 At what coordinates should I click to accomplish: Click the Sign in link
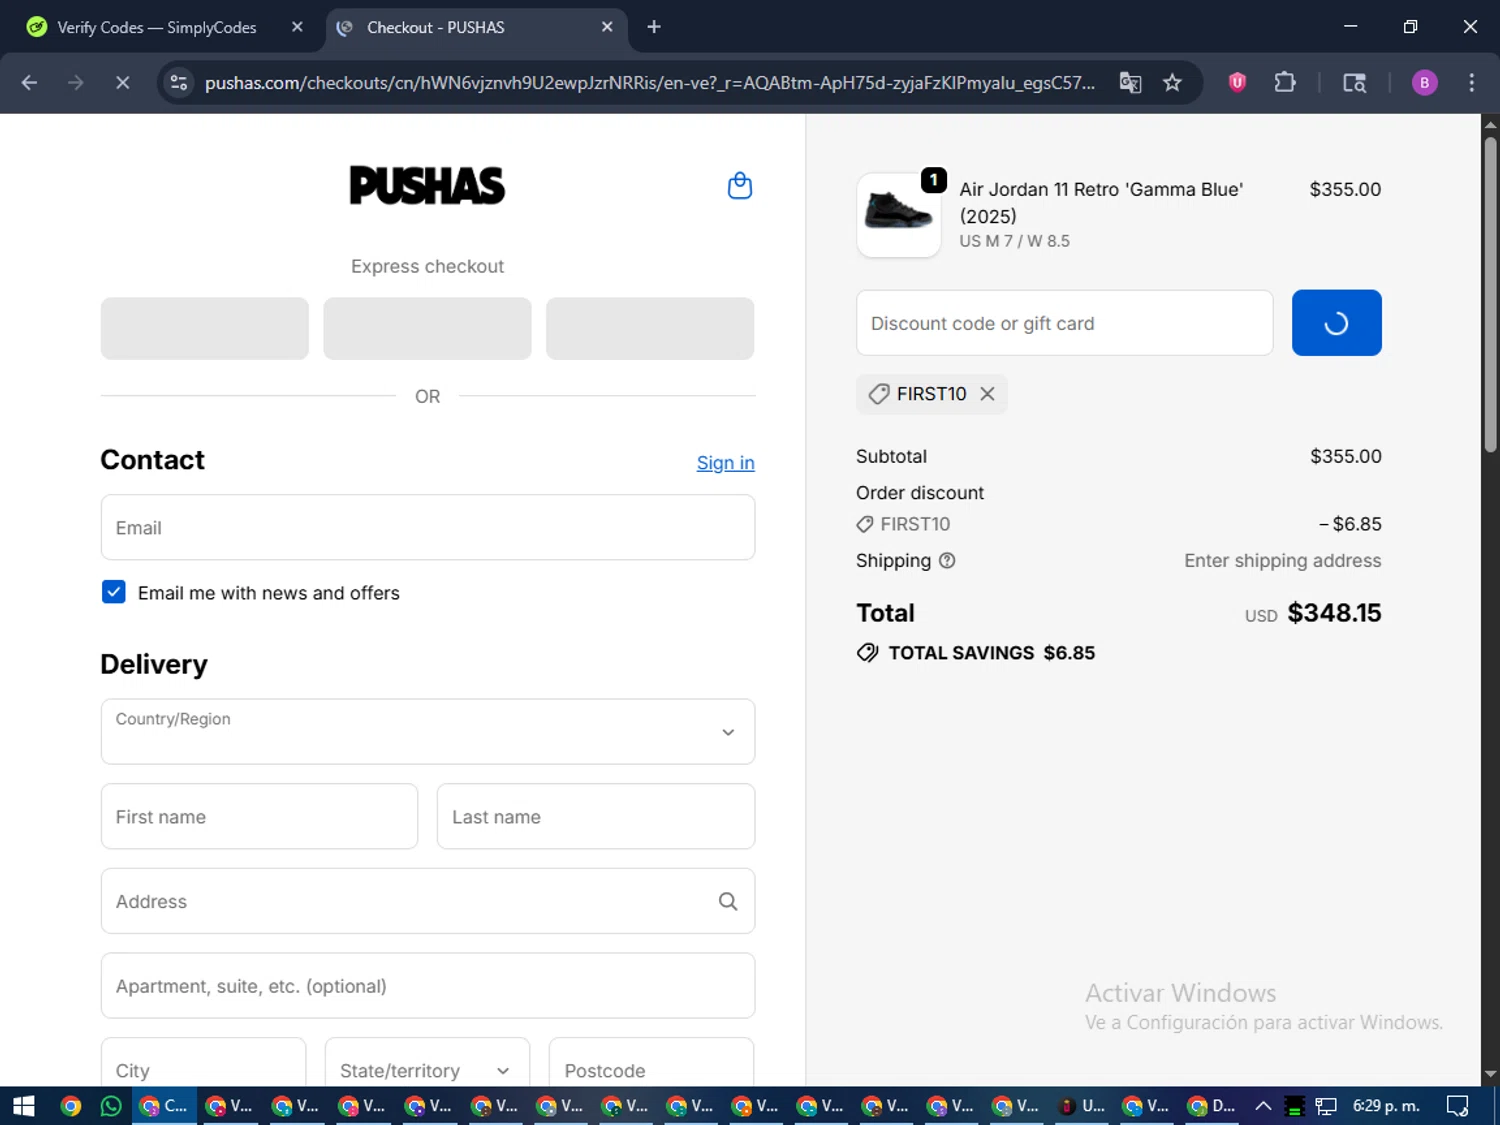[x=725, y=463]
